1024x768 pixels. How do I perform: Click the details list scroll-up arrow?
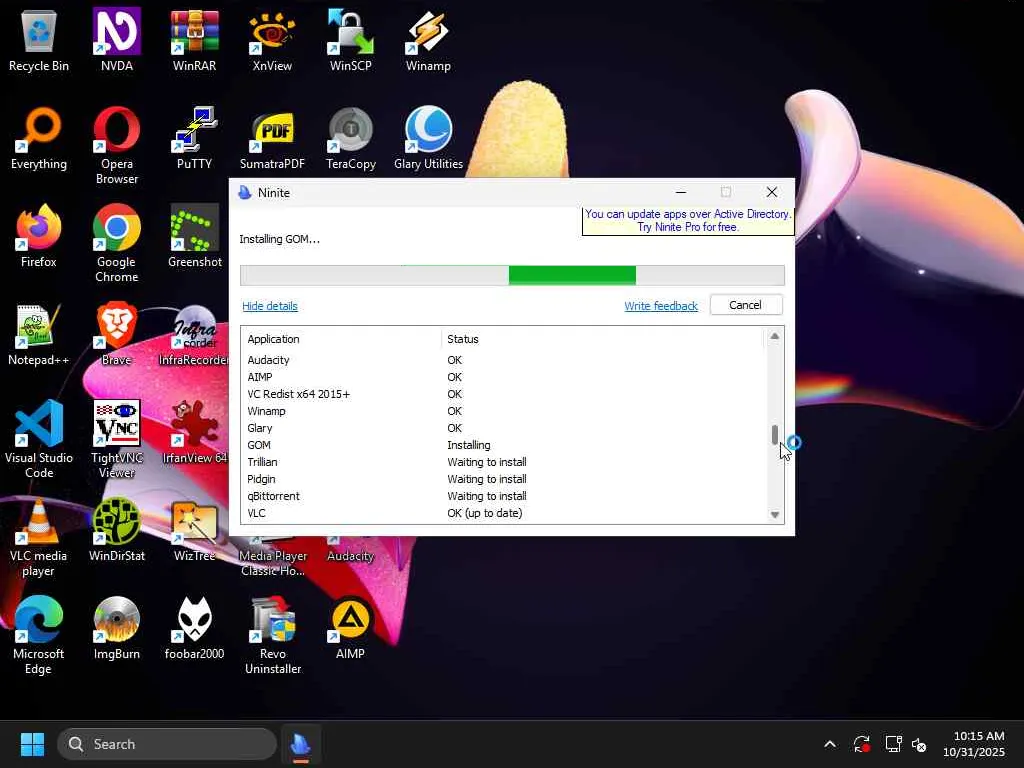(x=775, y=336)
